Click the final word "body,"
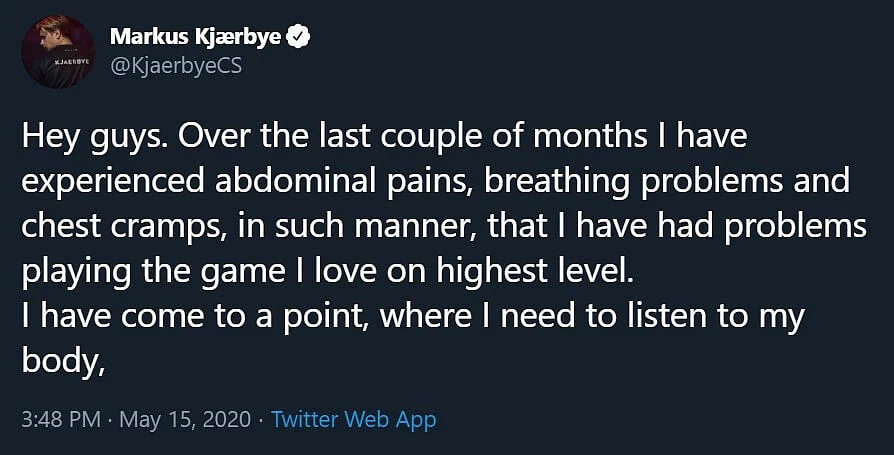894x455 pixels. [63, 360]
